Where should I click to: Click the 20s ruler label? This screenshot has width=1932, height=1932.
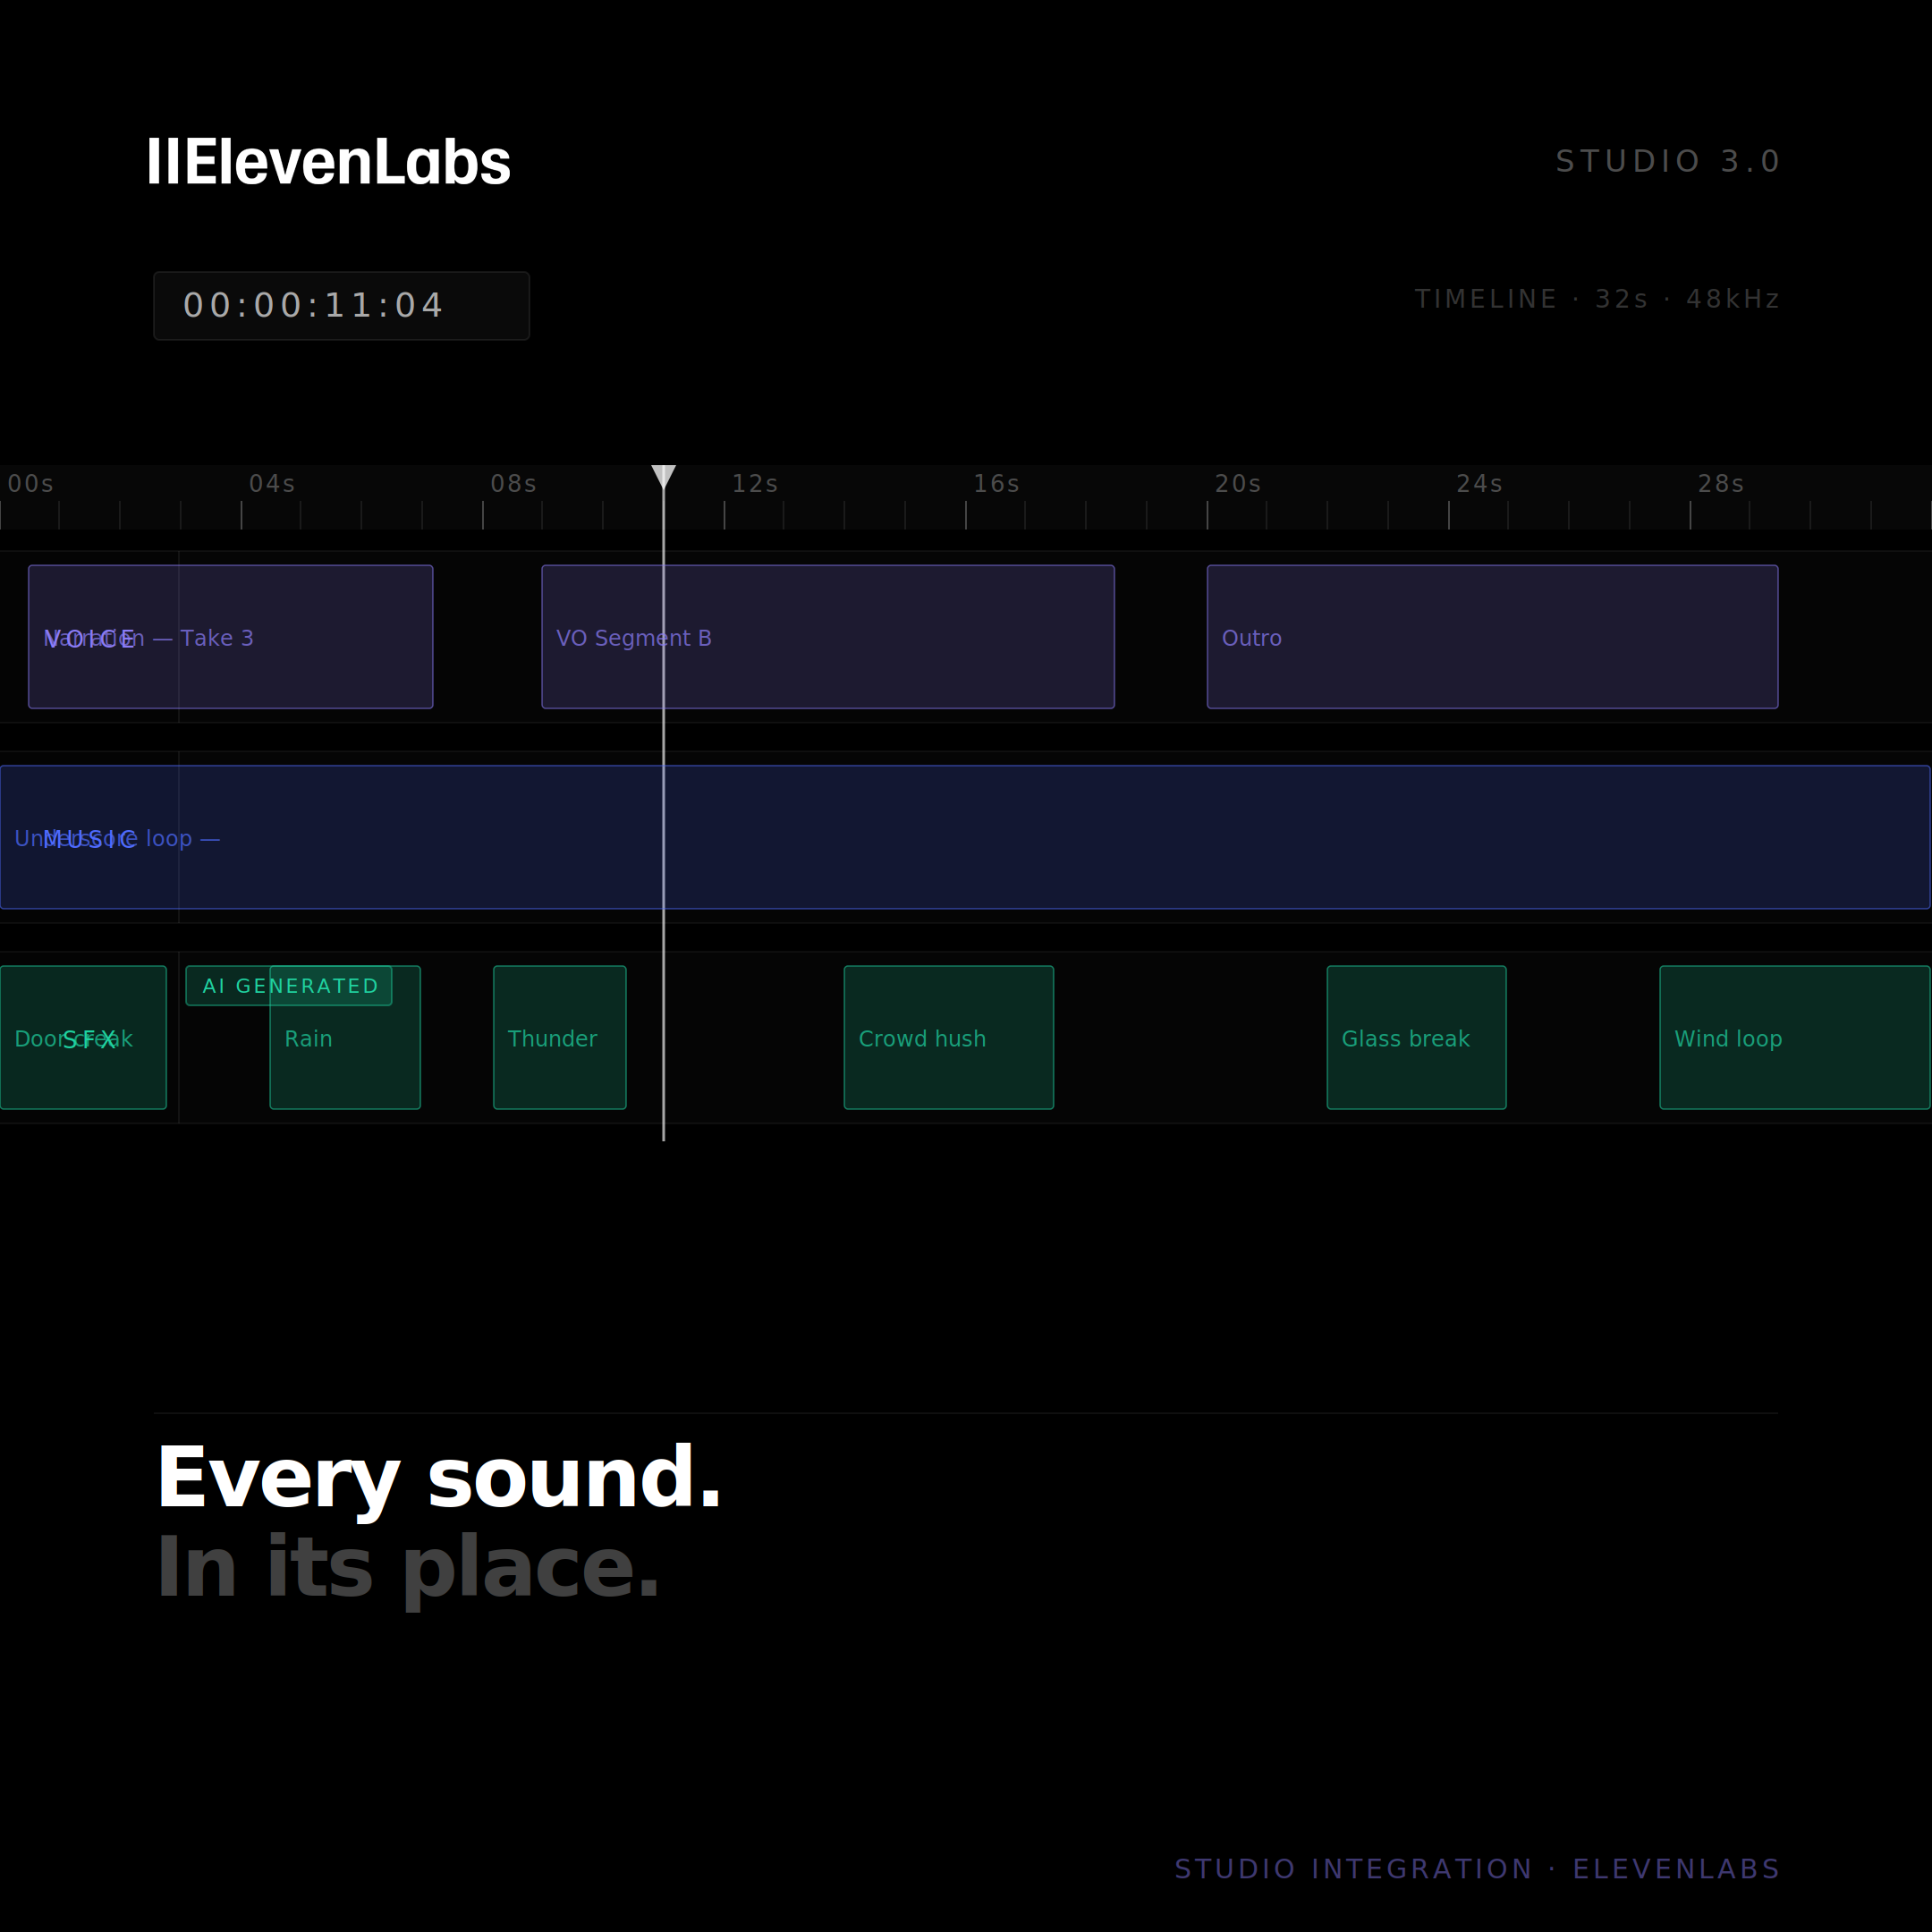tap(1238, 484)
